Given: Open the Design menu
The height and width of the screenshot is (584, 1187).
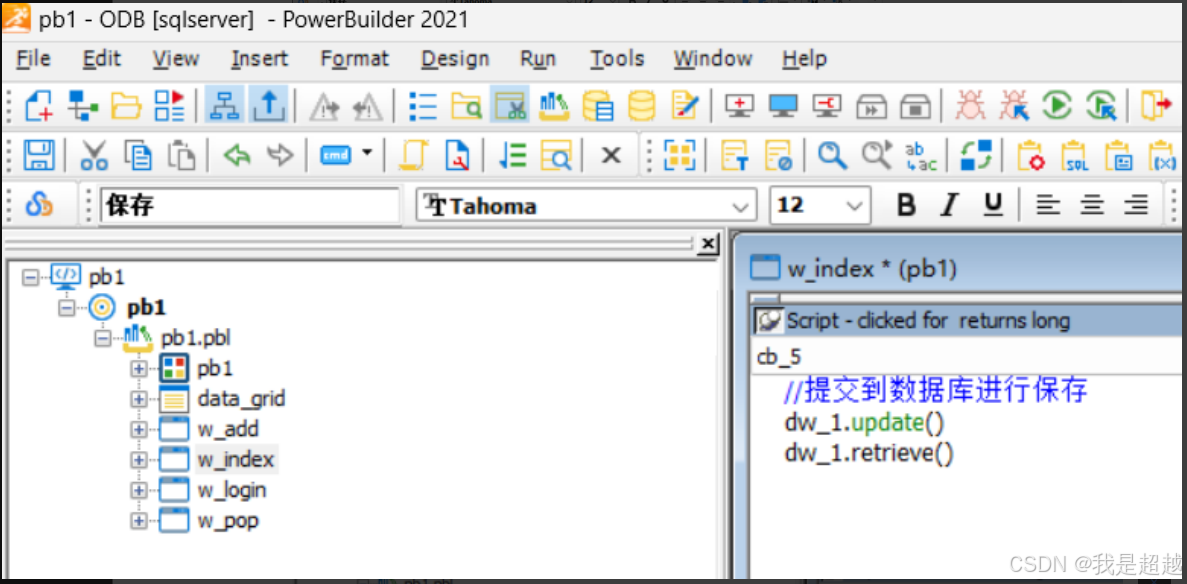Looking at the screenshot, I should tap(454, 59).
